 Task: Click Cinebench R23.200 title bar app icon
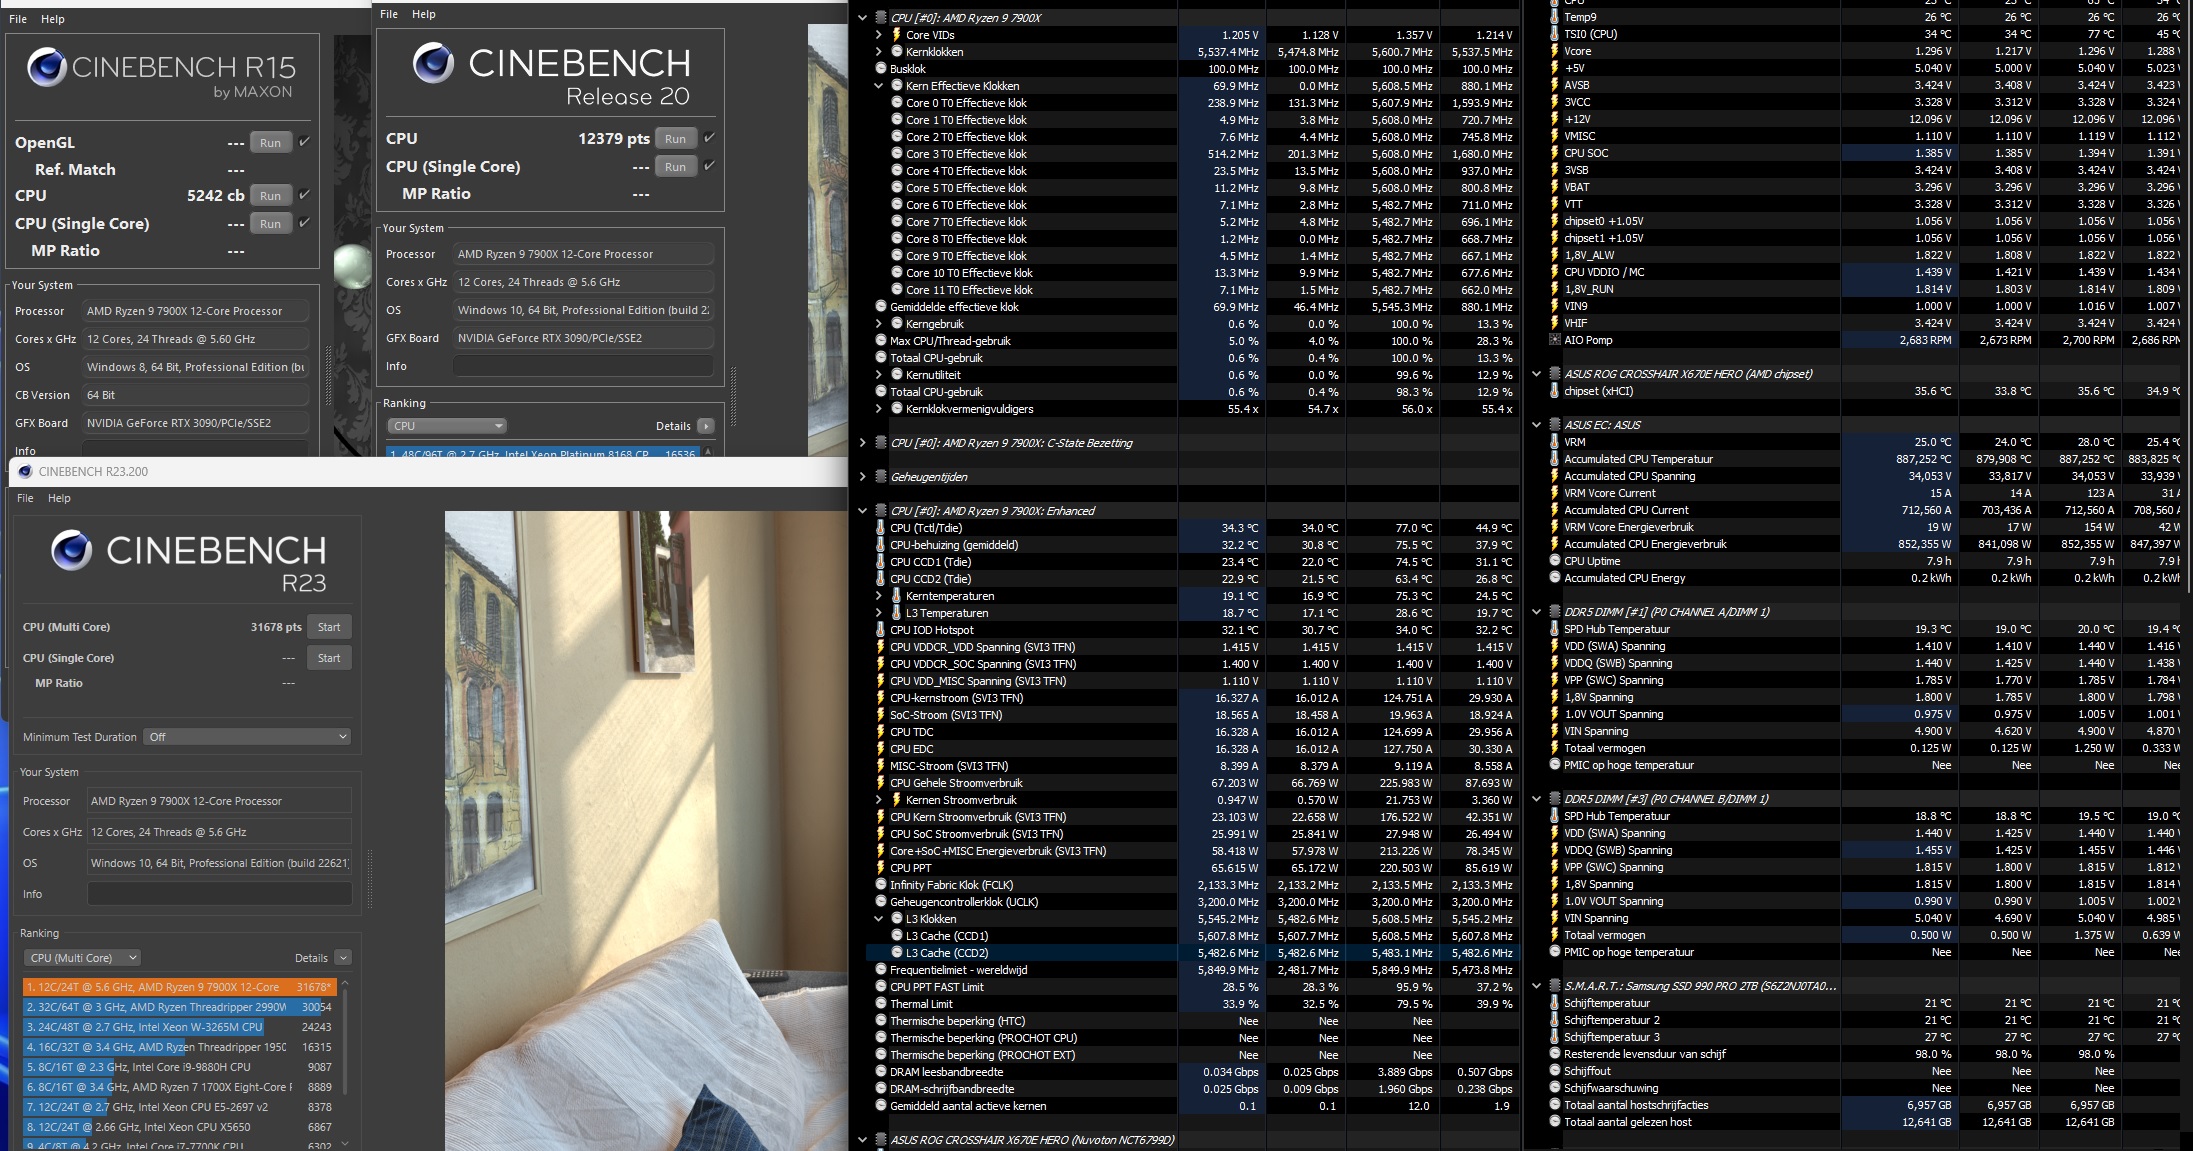tap(24, 472)
